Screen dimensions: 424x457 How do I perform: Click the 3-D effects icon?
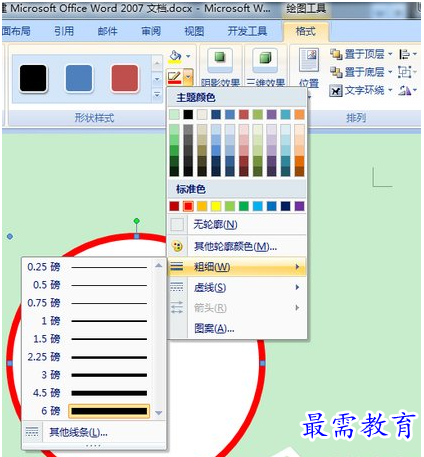[x=265, y=61]
